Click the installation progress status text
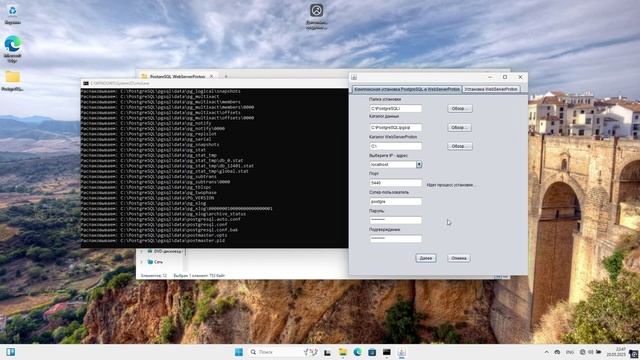Viewport: 640px width, 360px height. click(450, 185)
